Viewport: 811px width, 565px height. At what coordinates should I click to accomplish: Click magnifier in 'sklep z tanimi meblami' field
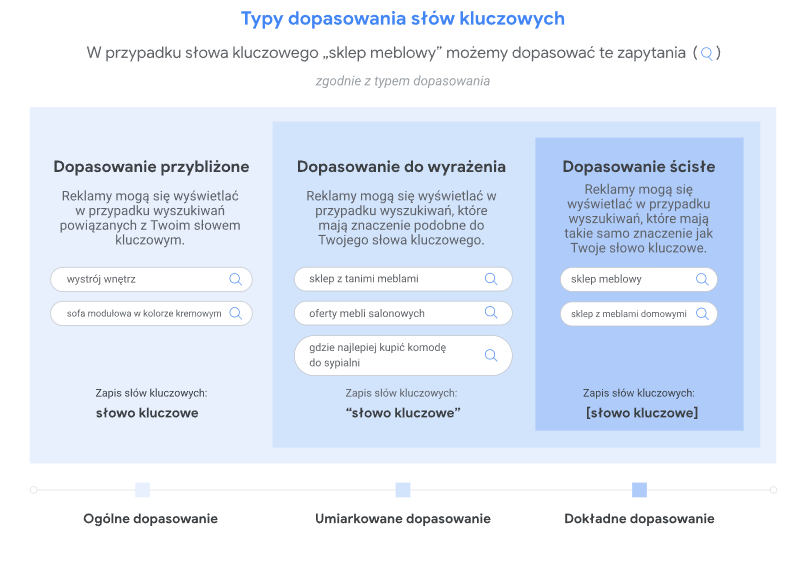coord(491,279)
